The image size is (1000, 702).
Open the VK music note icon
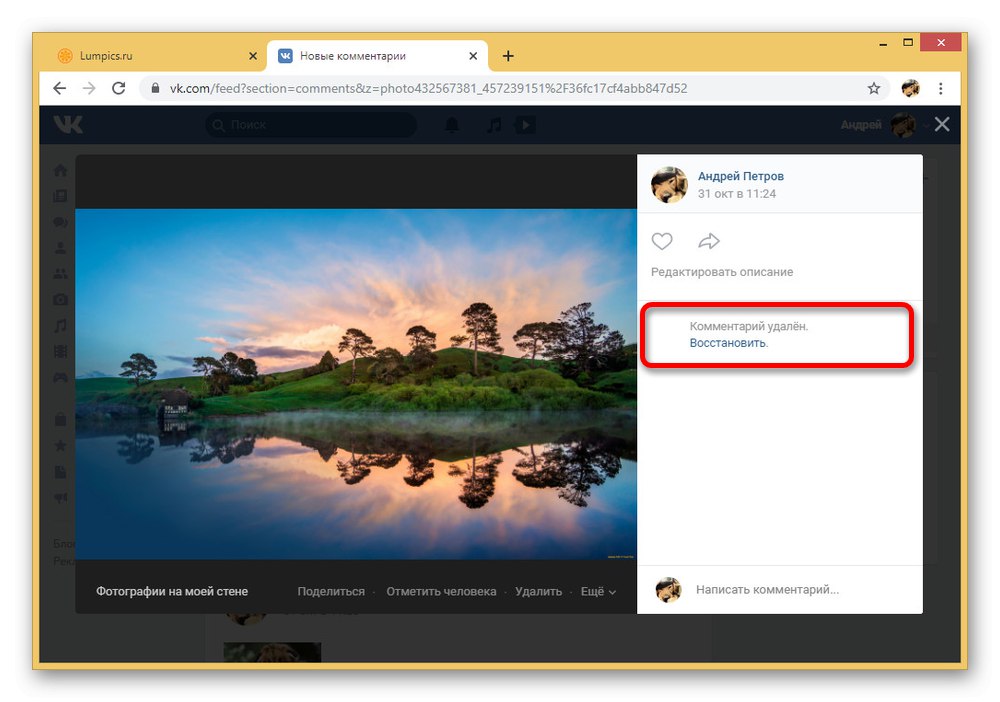pos(494,124)
